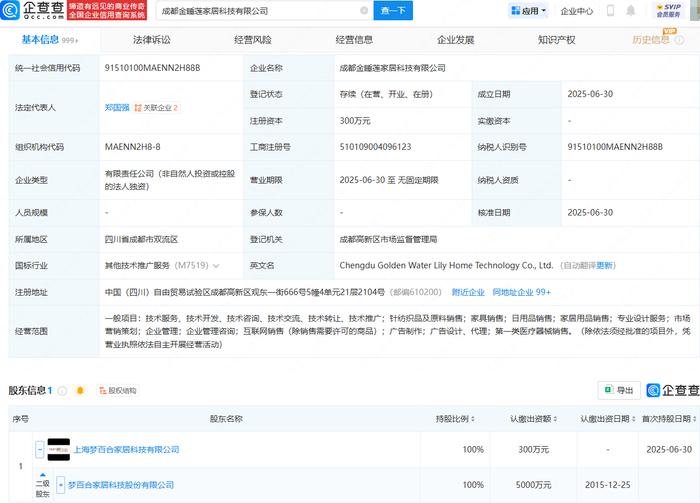Image resolution: width=700 pixels, height=503 pixels.
Task: Click the 5000万元 subscribed capital cell
Action: pyautogui.click(x=533, y=485)
